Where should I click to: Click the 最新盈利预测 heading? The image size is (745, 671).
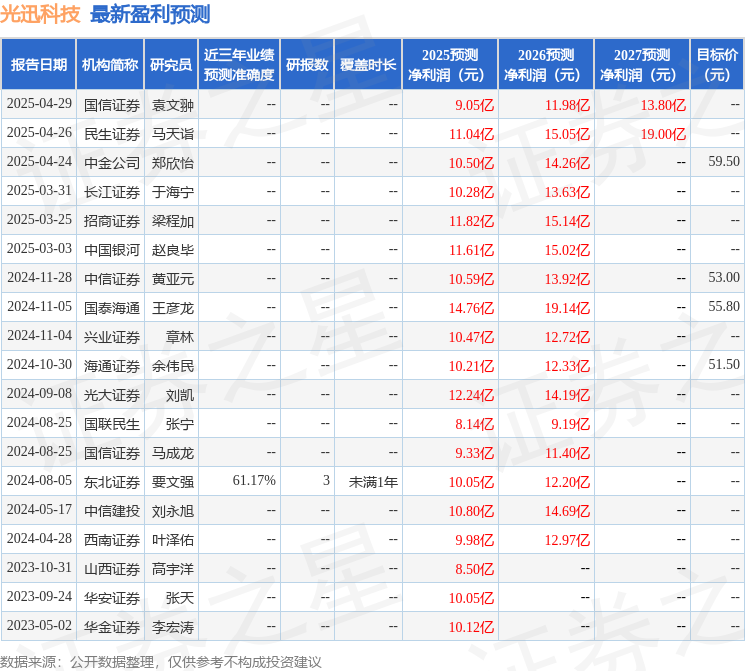pyautogui.click(x=150, y=14)
